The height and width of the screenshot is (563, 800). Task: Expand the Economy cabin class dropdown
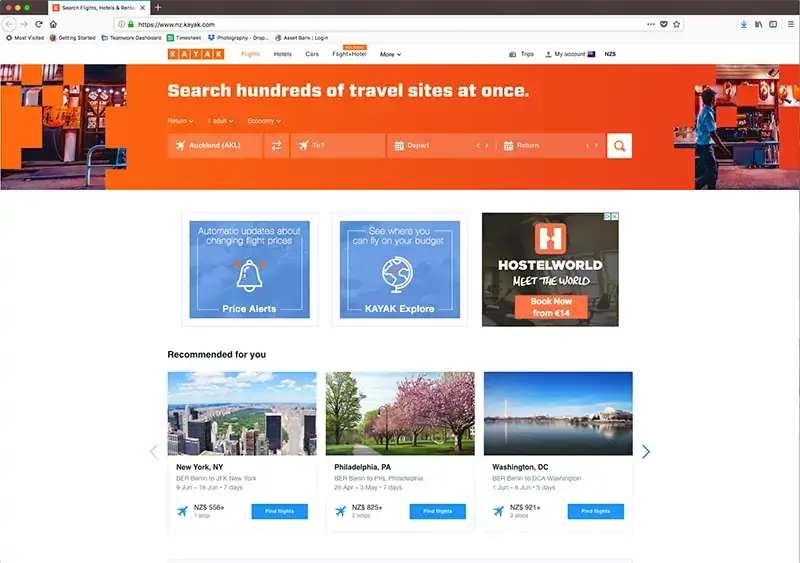tap(263, 121)
